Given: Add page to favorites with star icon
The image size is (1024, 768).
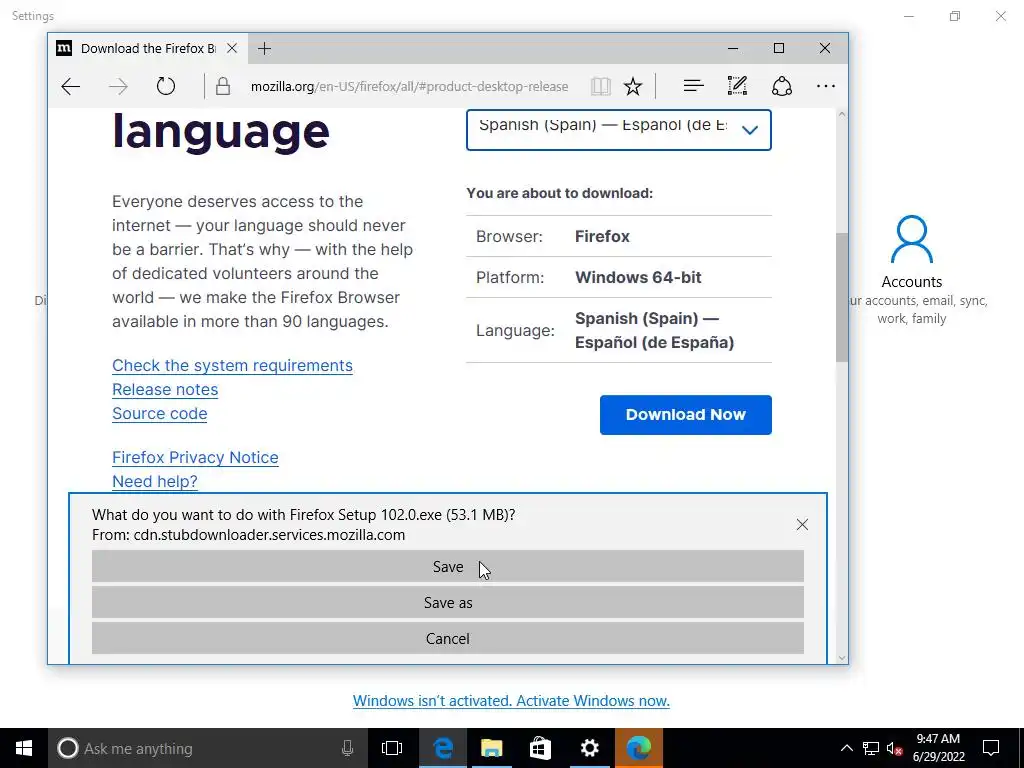Looking at the screenshot, I should tap(633, 86).
